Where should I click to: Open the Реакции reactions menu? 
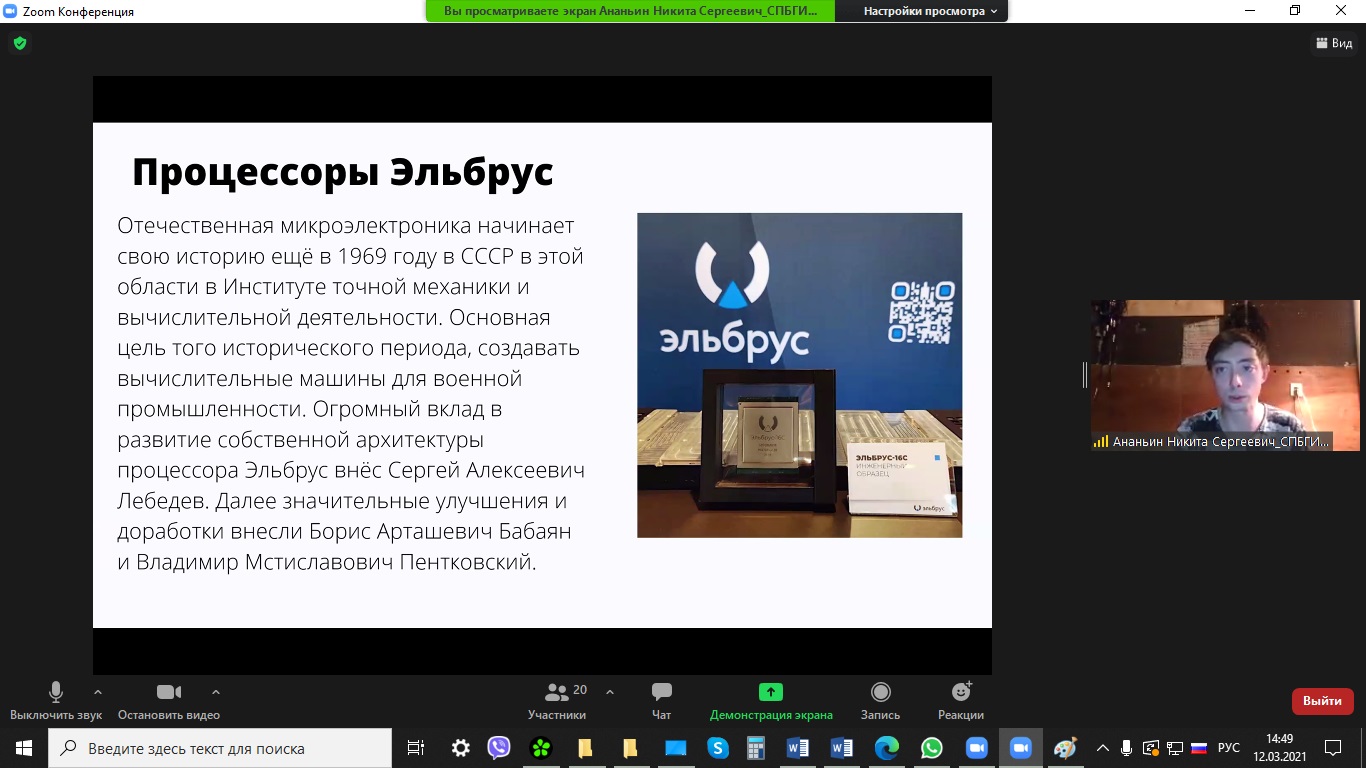coord(961,701)
